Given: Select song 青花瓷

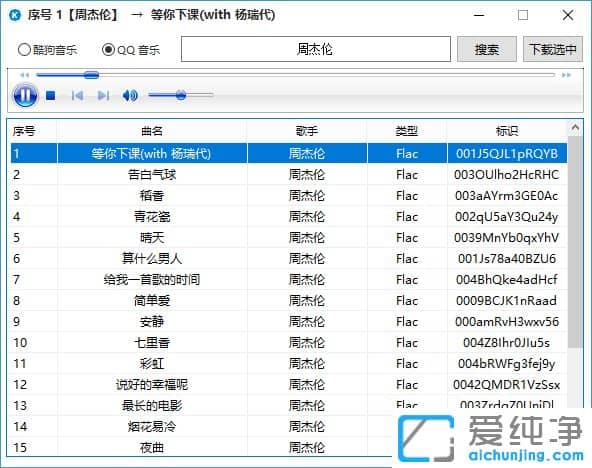Looking at the screenshot, I should point(152,217).
